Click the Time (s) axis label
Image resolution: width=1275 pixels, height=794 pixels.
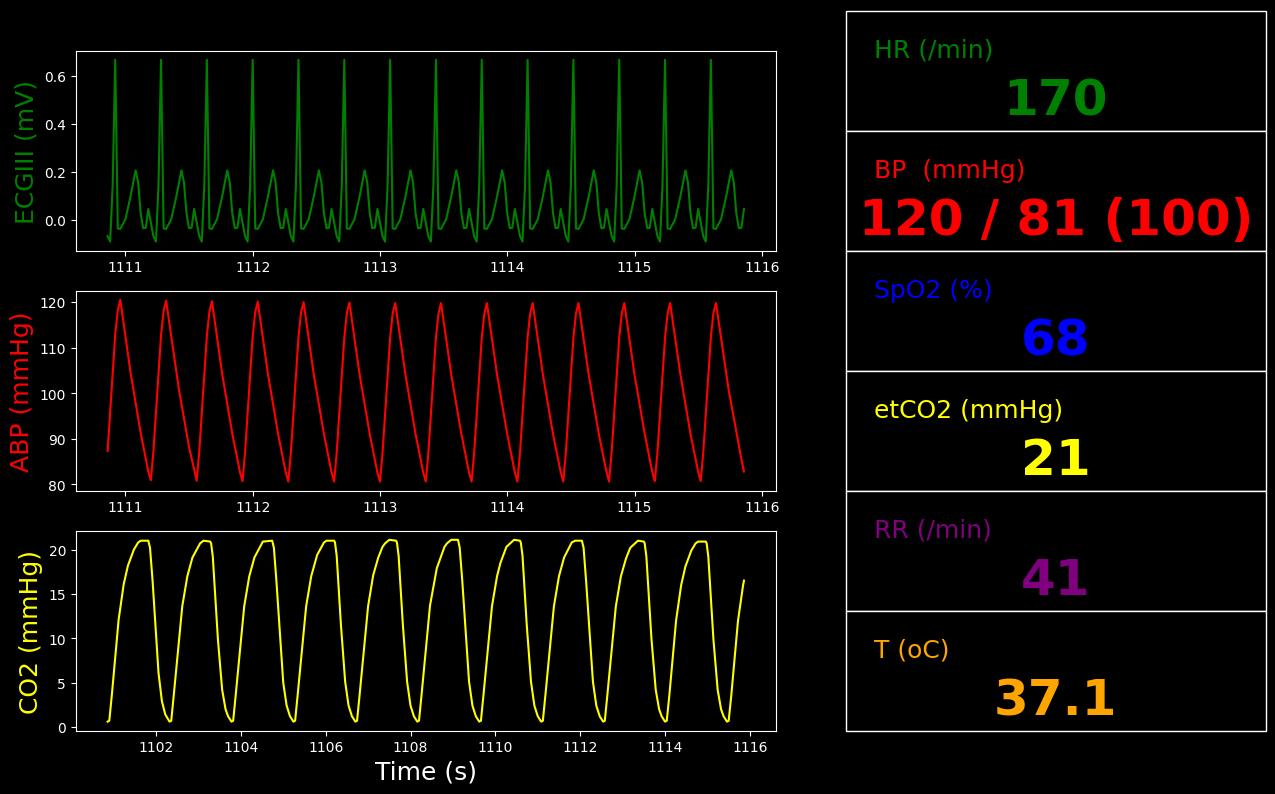(426, 772)
